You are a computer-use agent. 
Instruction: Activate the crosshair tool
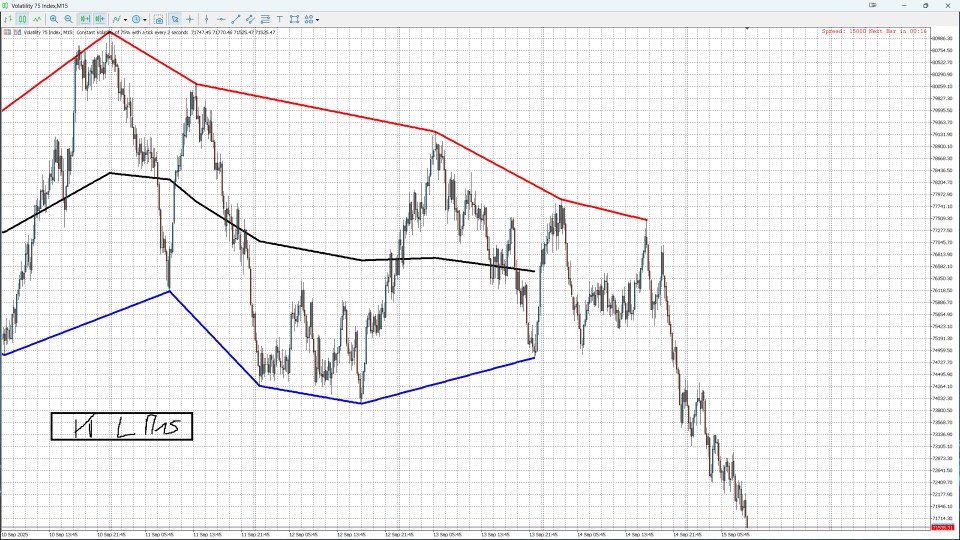(x=190, y=20)
